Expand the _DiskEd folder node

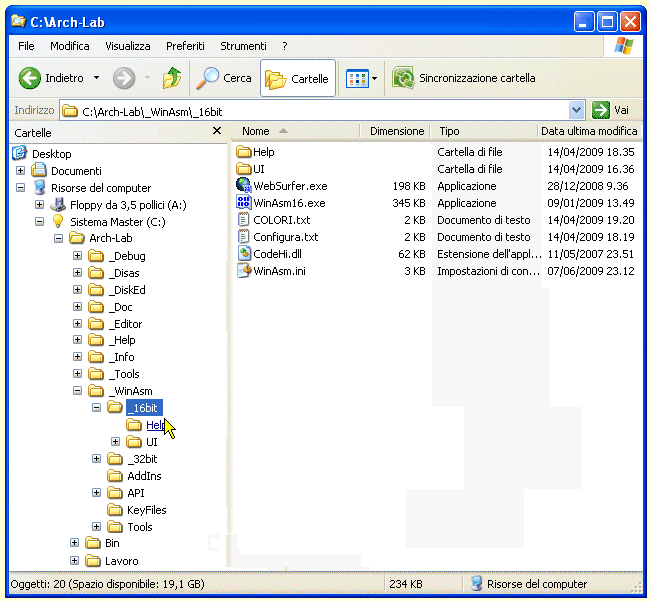coord(77,289)
